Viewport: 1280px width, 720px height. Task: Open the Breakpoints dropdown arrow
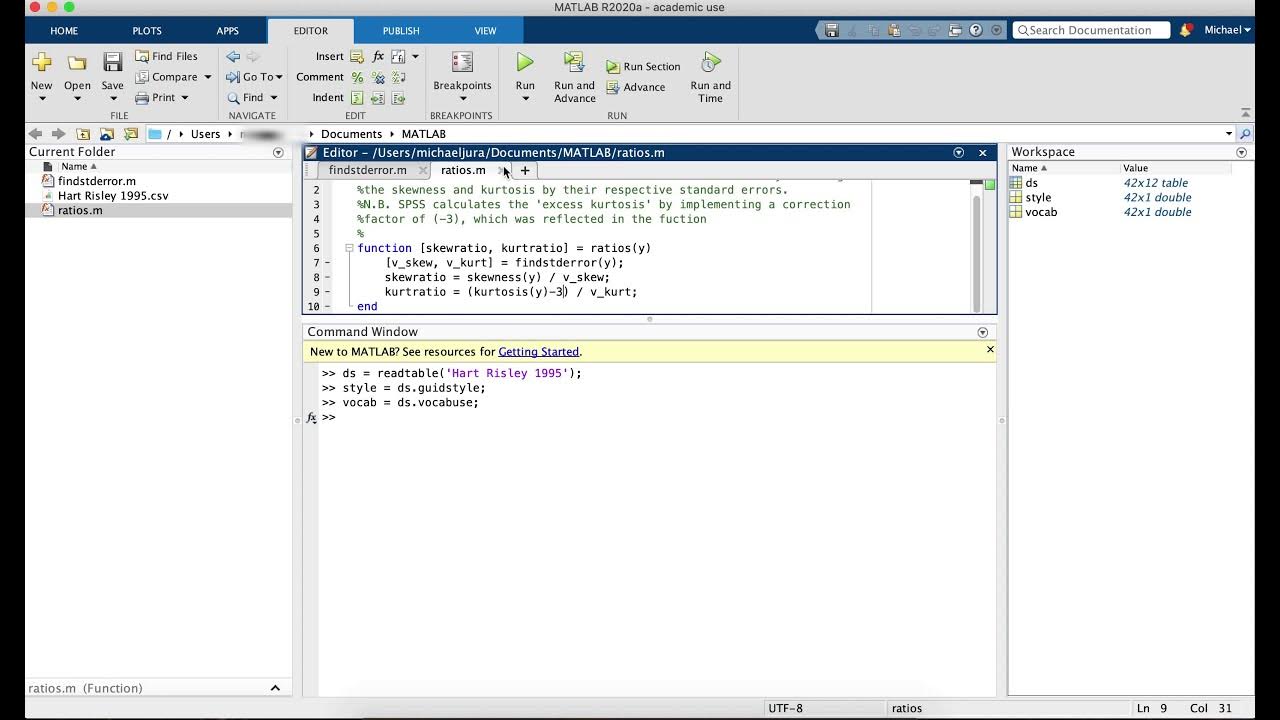(462, 99)
